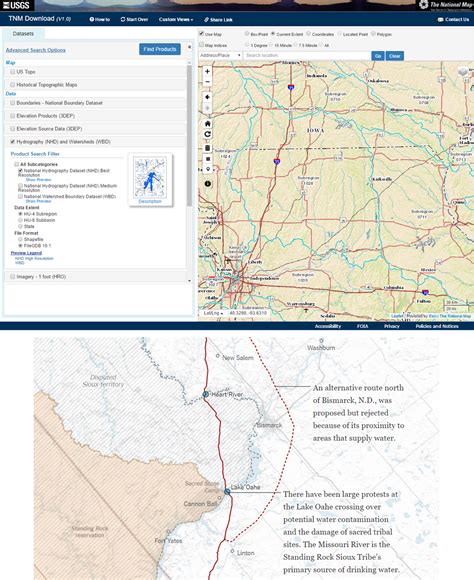Click Show Preview under NHD Best Resolution

point(38,179)
